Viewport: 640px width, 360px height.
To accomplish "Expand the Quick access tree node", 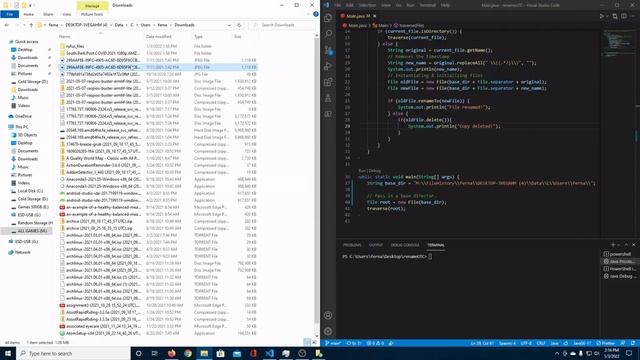I will [x=5, y=42].
